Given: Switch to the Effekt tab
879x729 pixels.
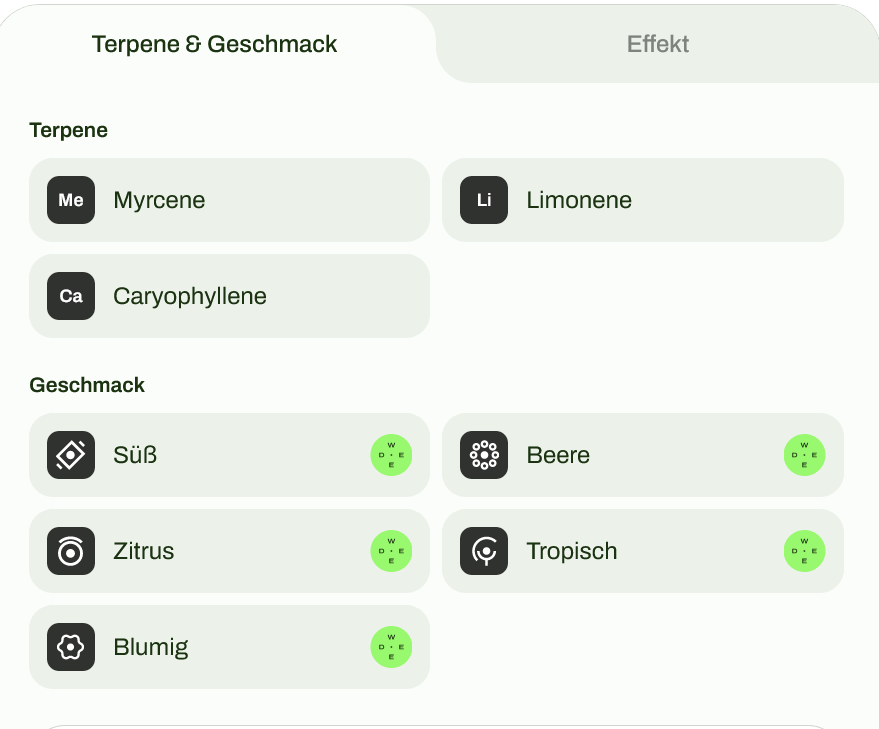Looking at the screenshot, I should (x=658, y=44).
